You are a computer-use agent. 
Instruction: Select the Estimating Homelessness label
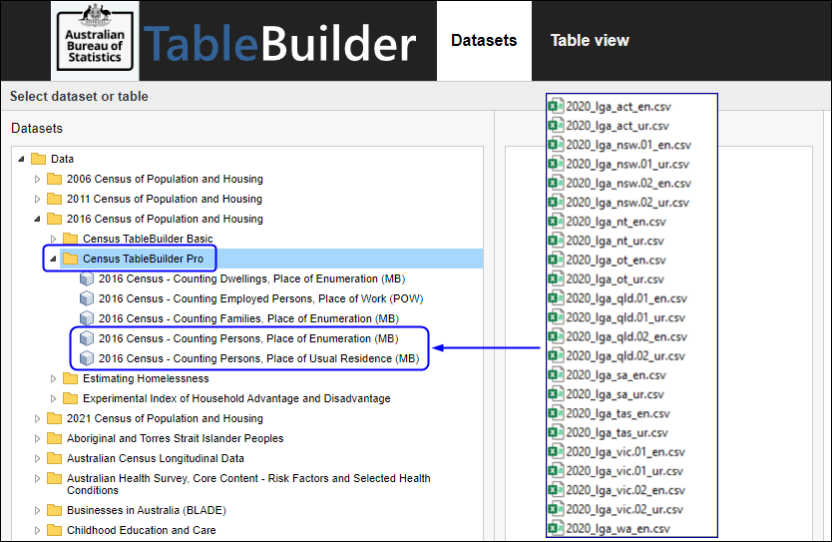pos(145,378)
